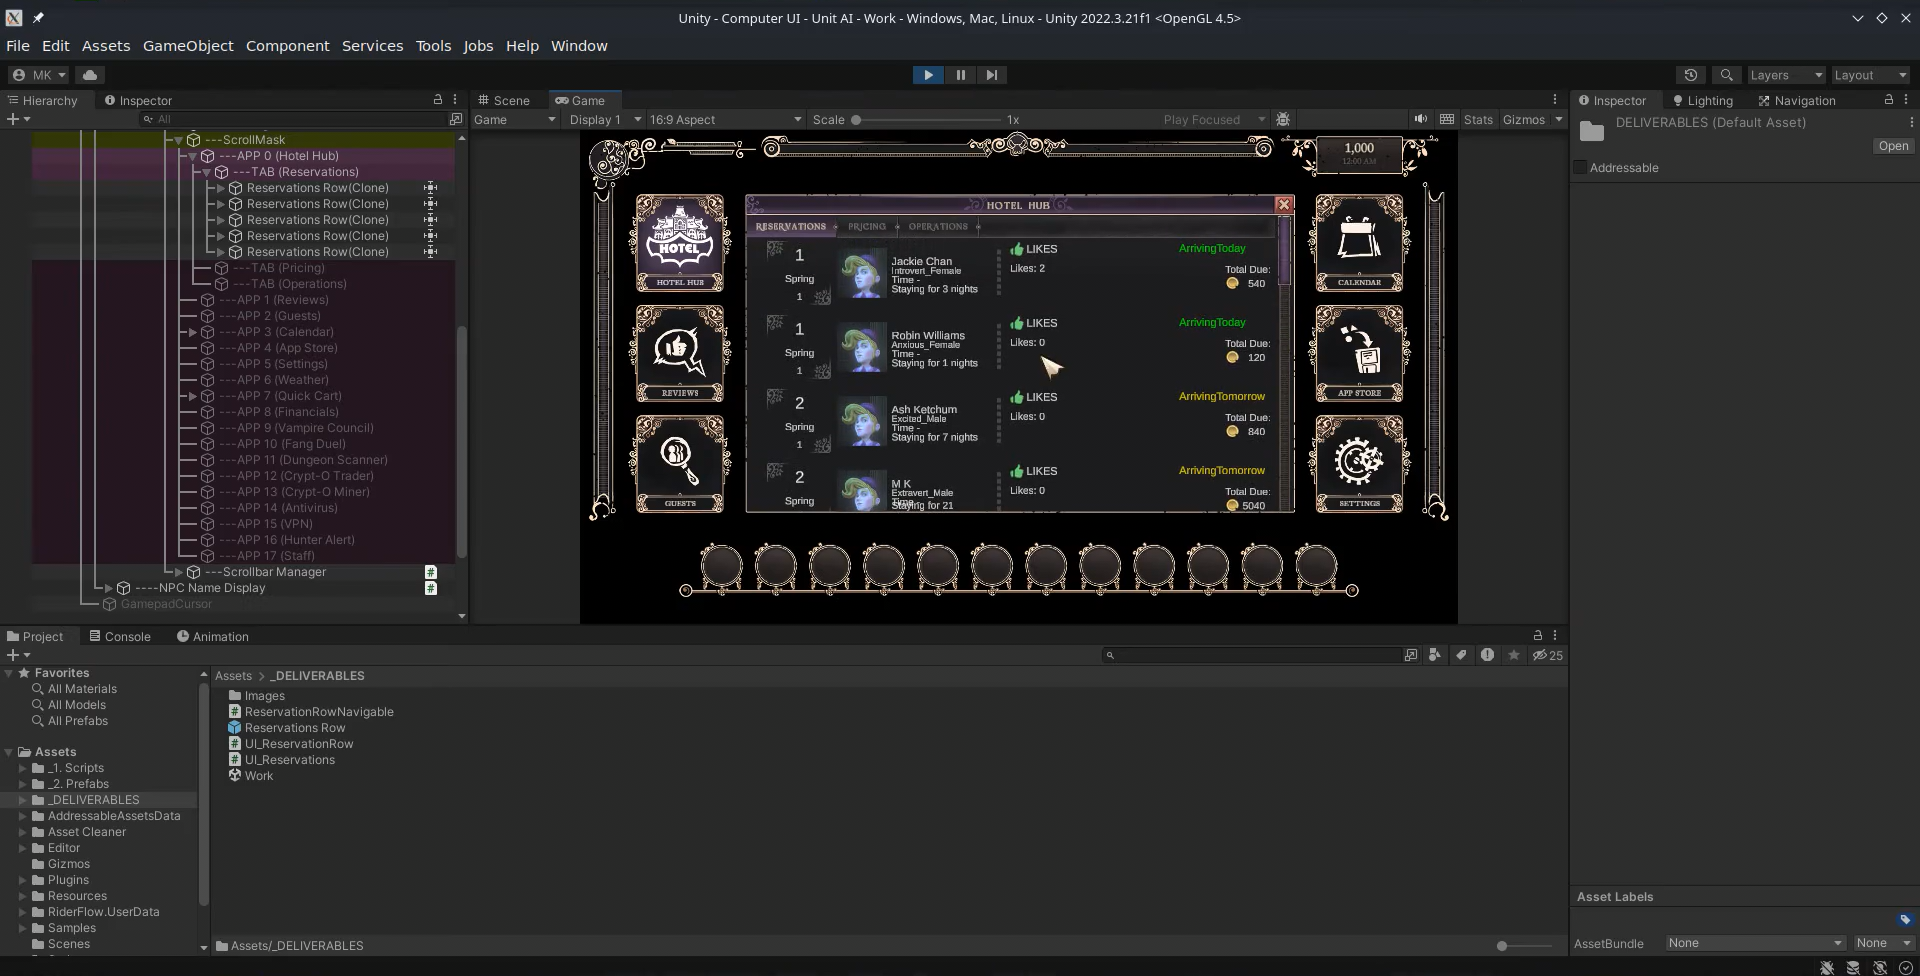The image size is (1920, 976).
Task: Click the Open button in Inspector
Action: (1893, 146)
